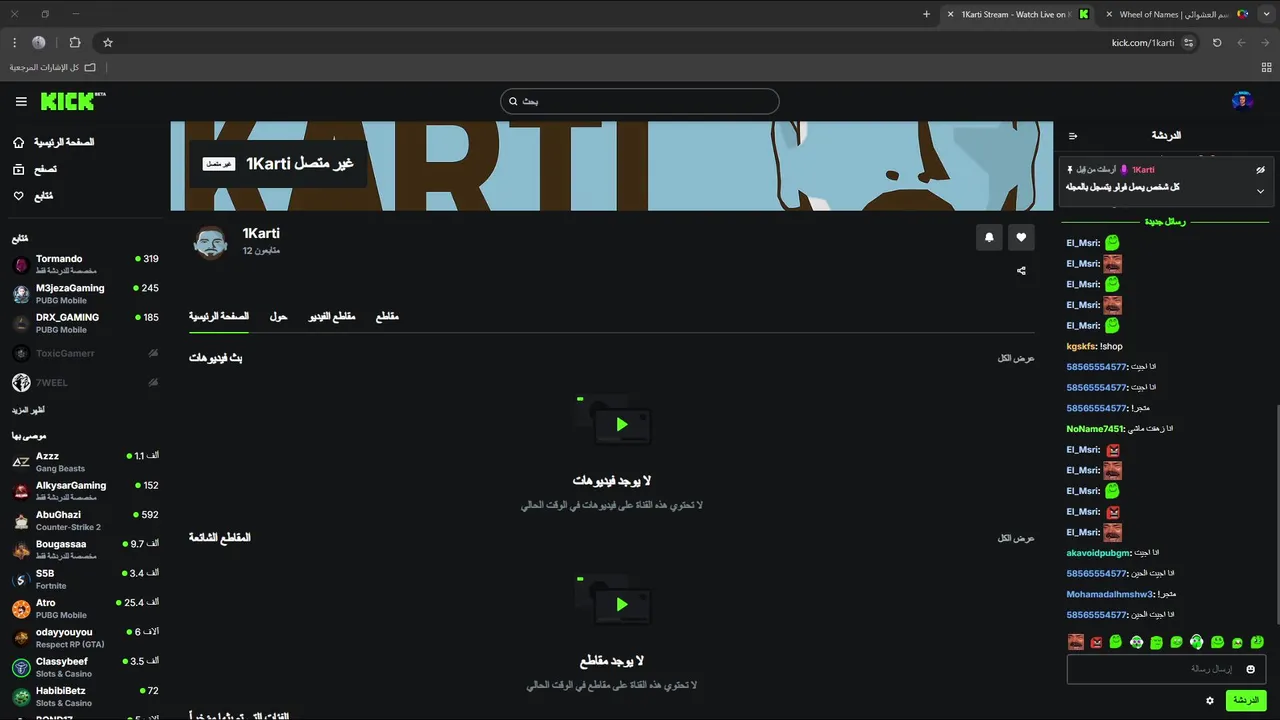
Task: Open recommended Azzz channel
Action: click(85, 462)
